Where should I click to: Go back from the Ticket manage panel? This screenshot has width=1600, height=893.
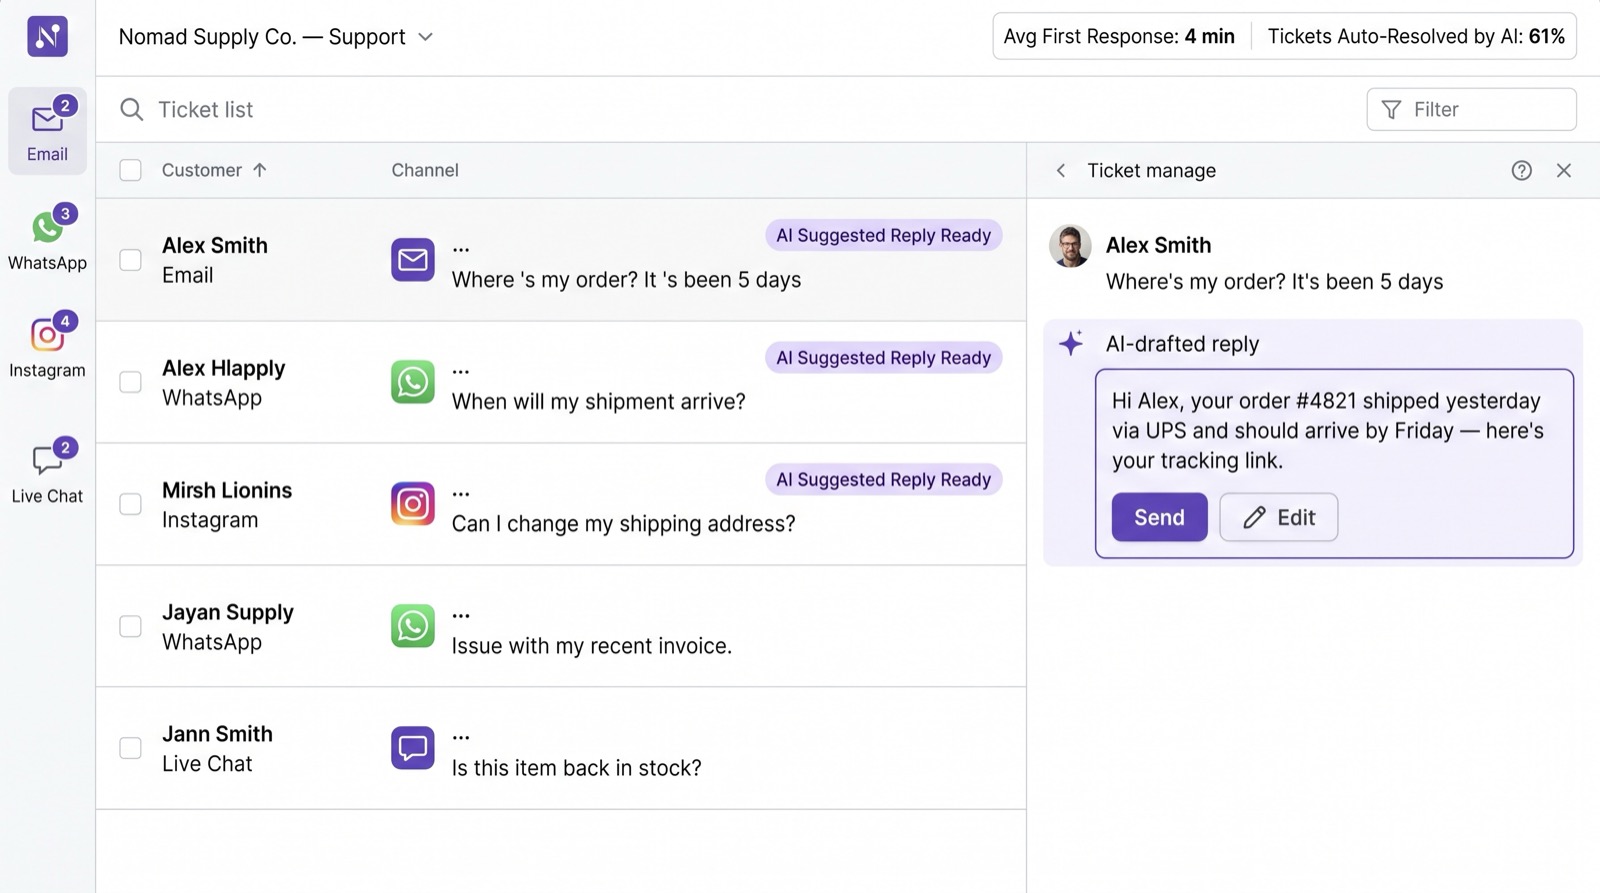[x=1061, y=171]
